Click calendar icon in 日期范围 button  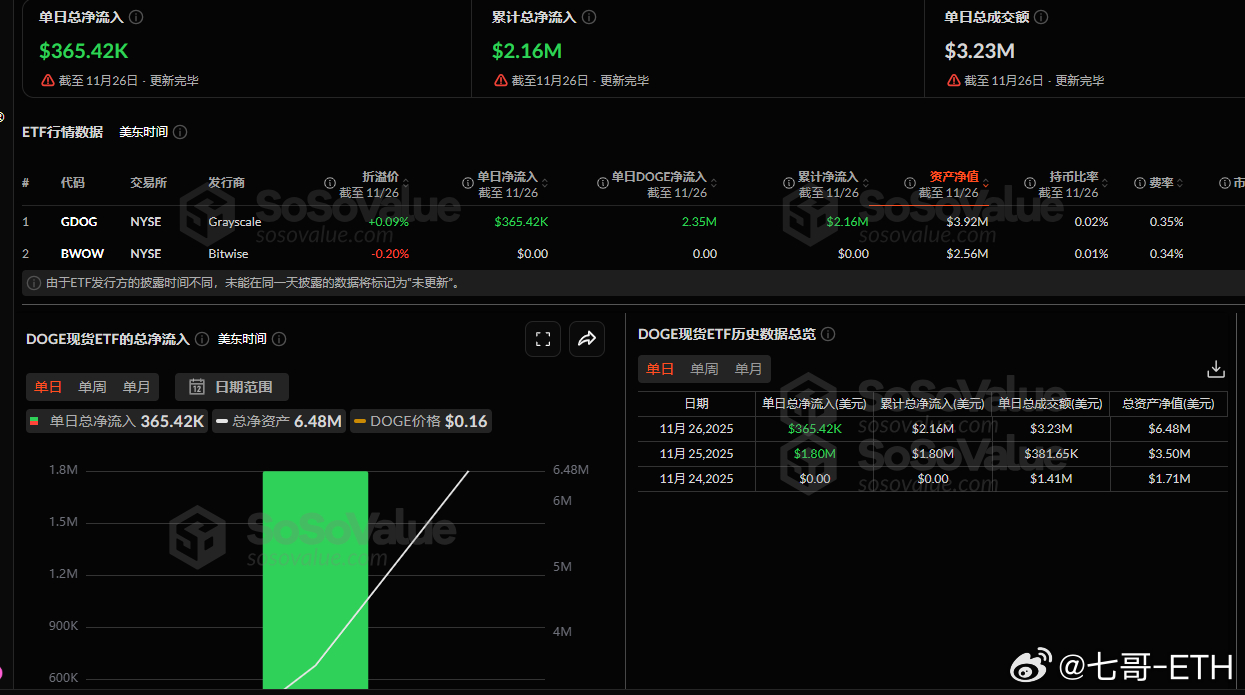(197, 387)
